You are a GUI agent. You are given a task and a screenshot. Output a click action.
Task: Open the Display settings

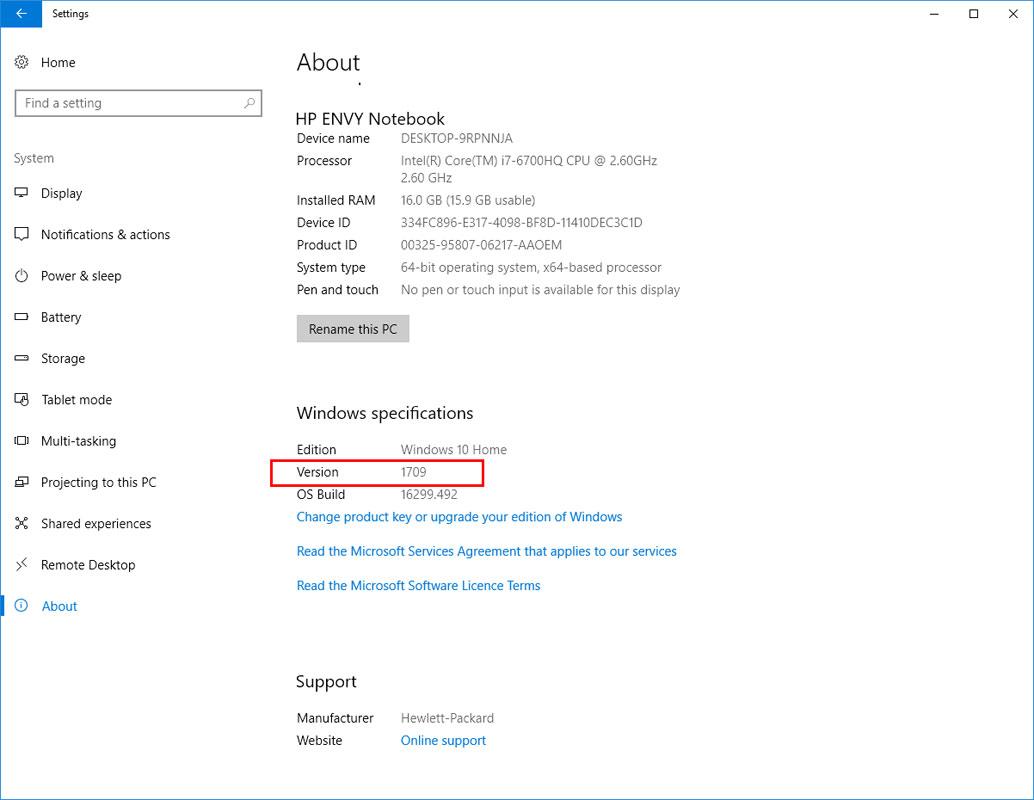click(61, 193)
